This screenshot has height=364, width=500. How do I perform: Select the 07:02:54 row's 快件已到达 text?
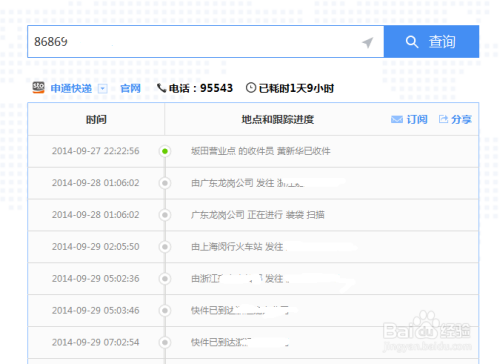[x=213, y=342]
